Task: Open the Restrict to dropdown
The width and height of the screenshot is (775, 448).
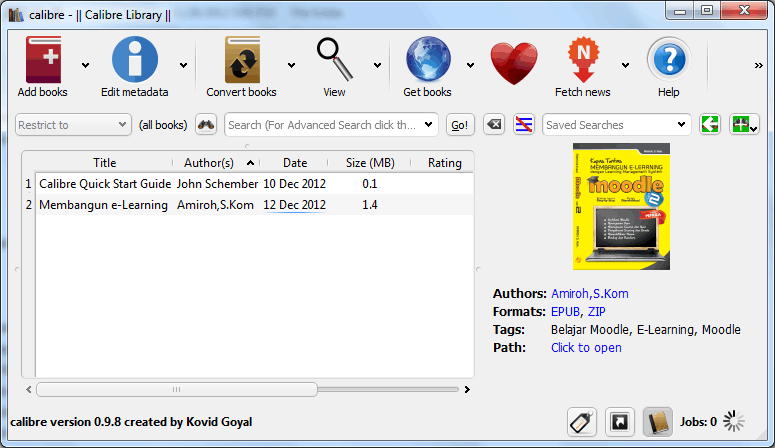Action: [x=73, y=125]
